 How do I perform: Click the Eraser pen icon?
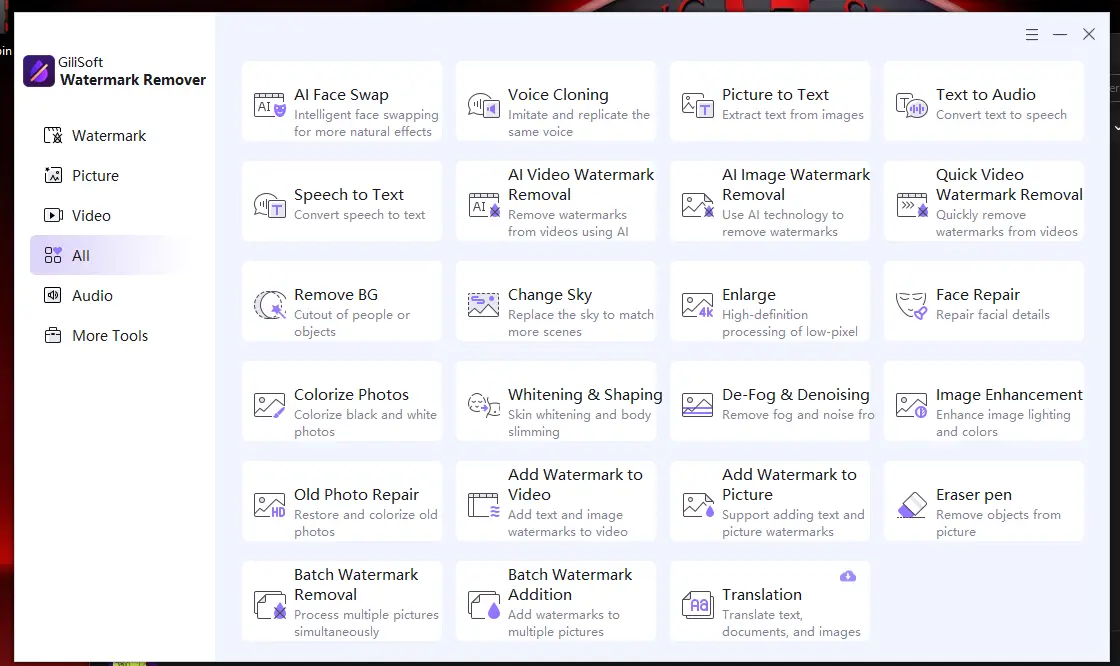(912, 505)
